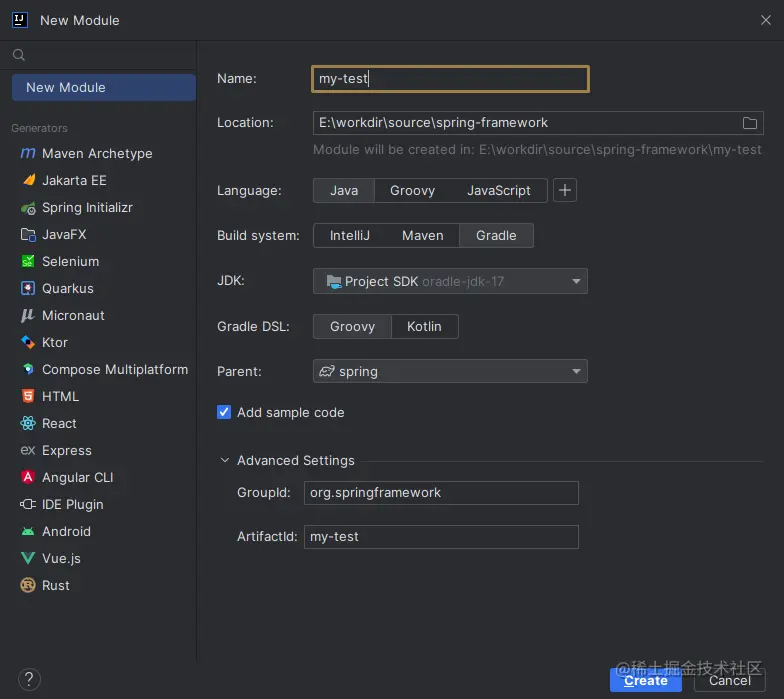Close the New Module dialog
Viewport: 784px width, 699px height.
(766, 20)
